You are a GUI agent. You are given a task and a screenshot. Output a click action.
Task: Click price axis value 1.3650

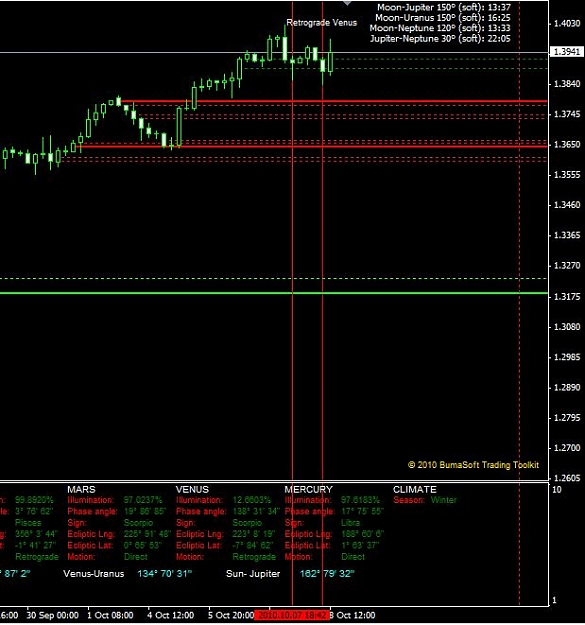567,144
